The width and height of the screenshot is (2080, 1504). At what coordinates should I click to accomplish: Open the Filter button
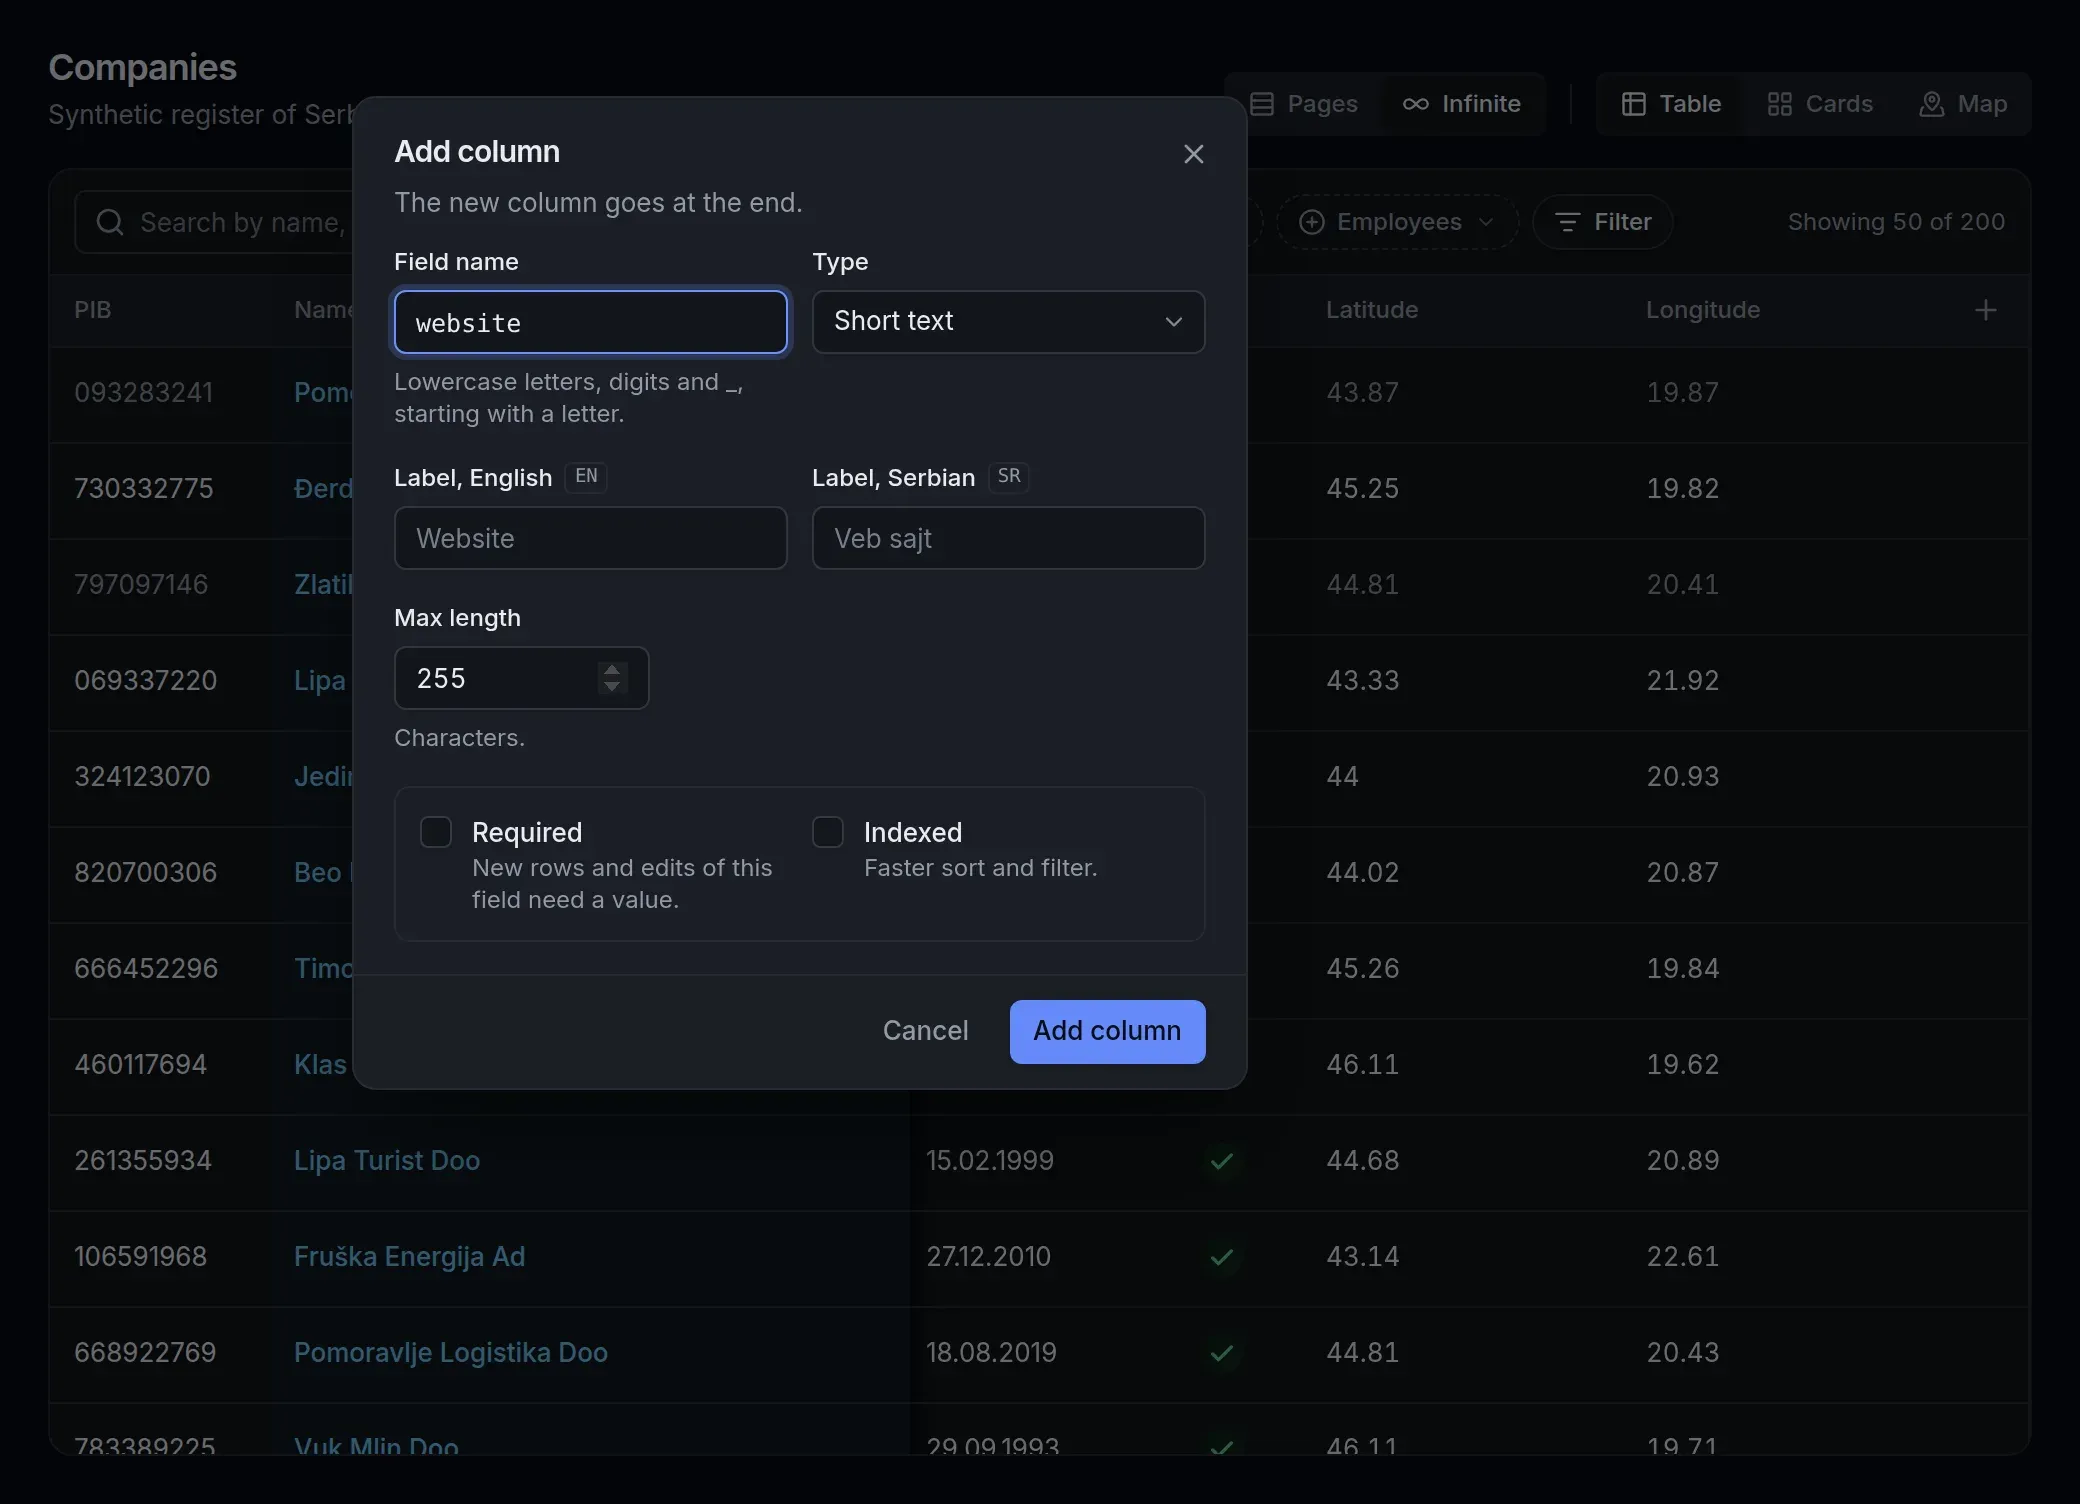pos(1602,222)
